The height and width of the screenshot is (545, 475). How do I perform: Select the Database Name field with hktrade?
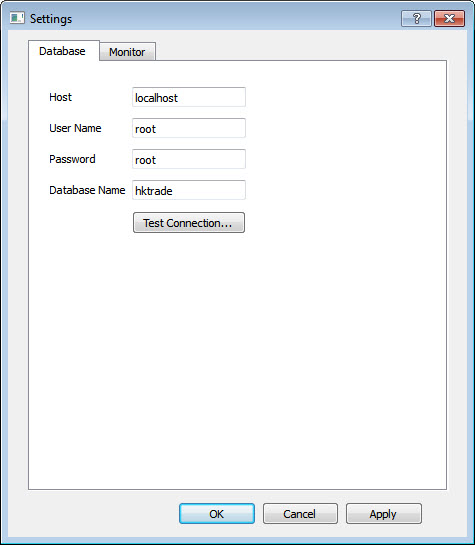(189, 190)
